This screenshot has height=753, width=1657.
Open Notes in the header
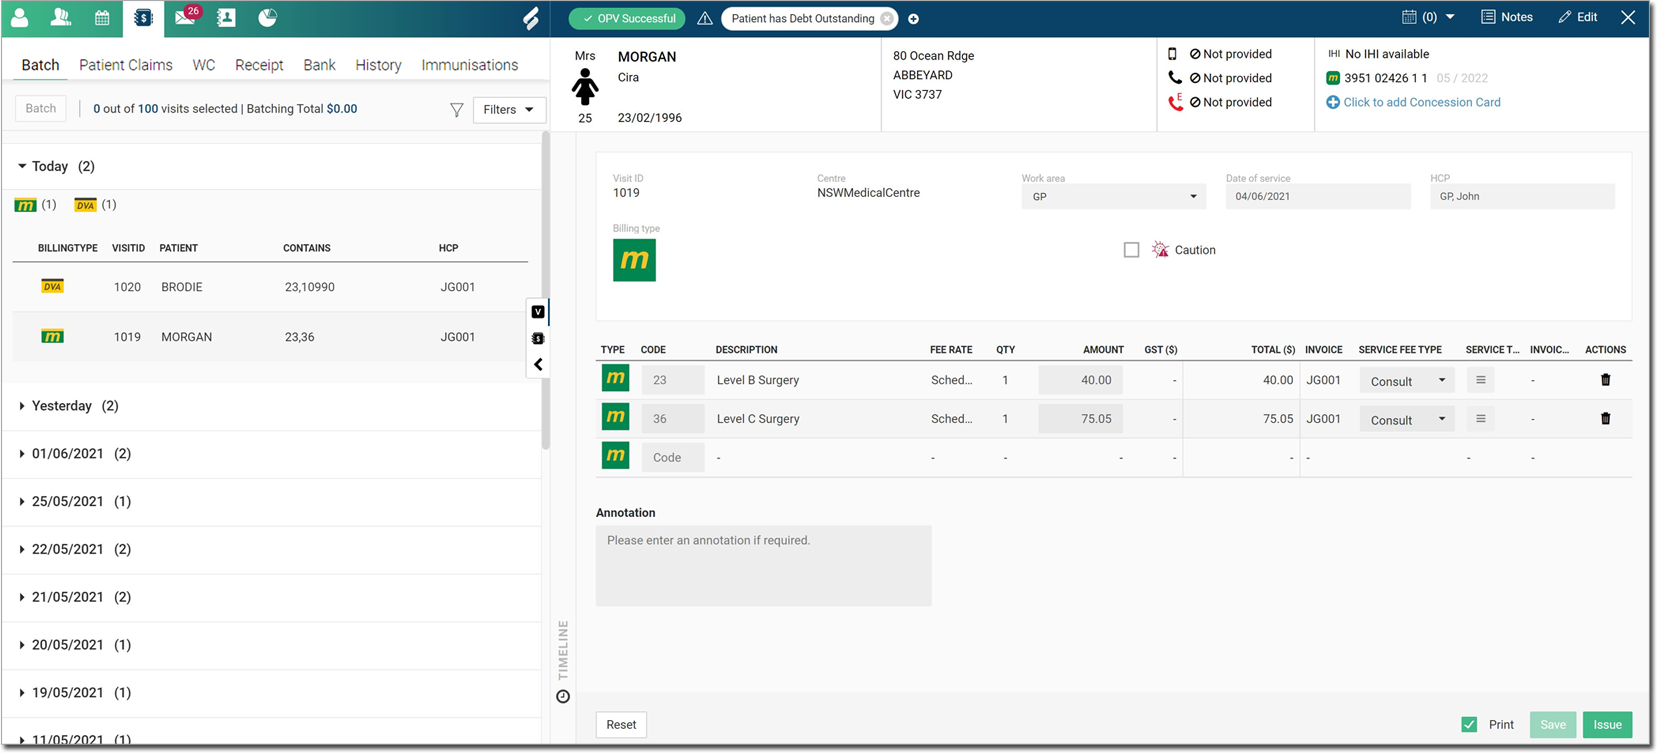coord(1507,17)
